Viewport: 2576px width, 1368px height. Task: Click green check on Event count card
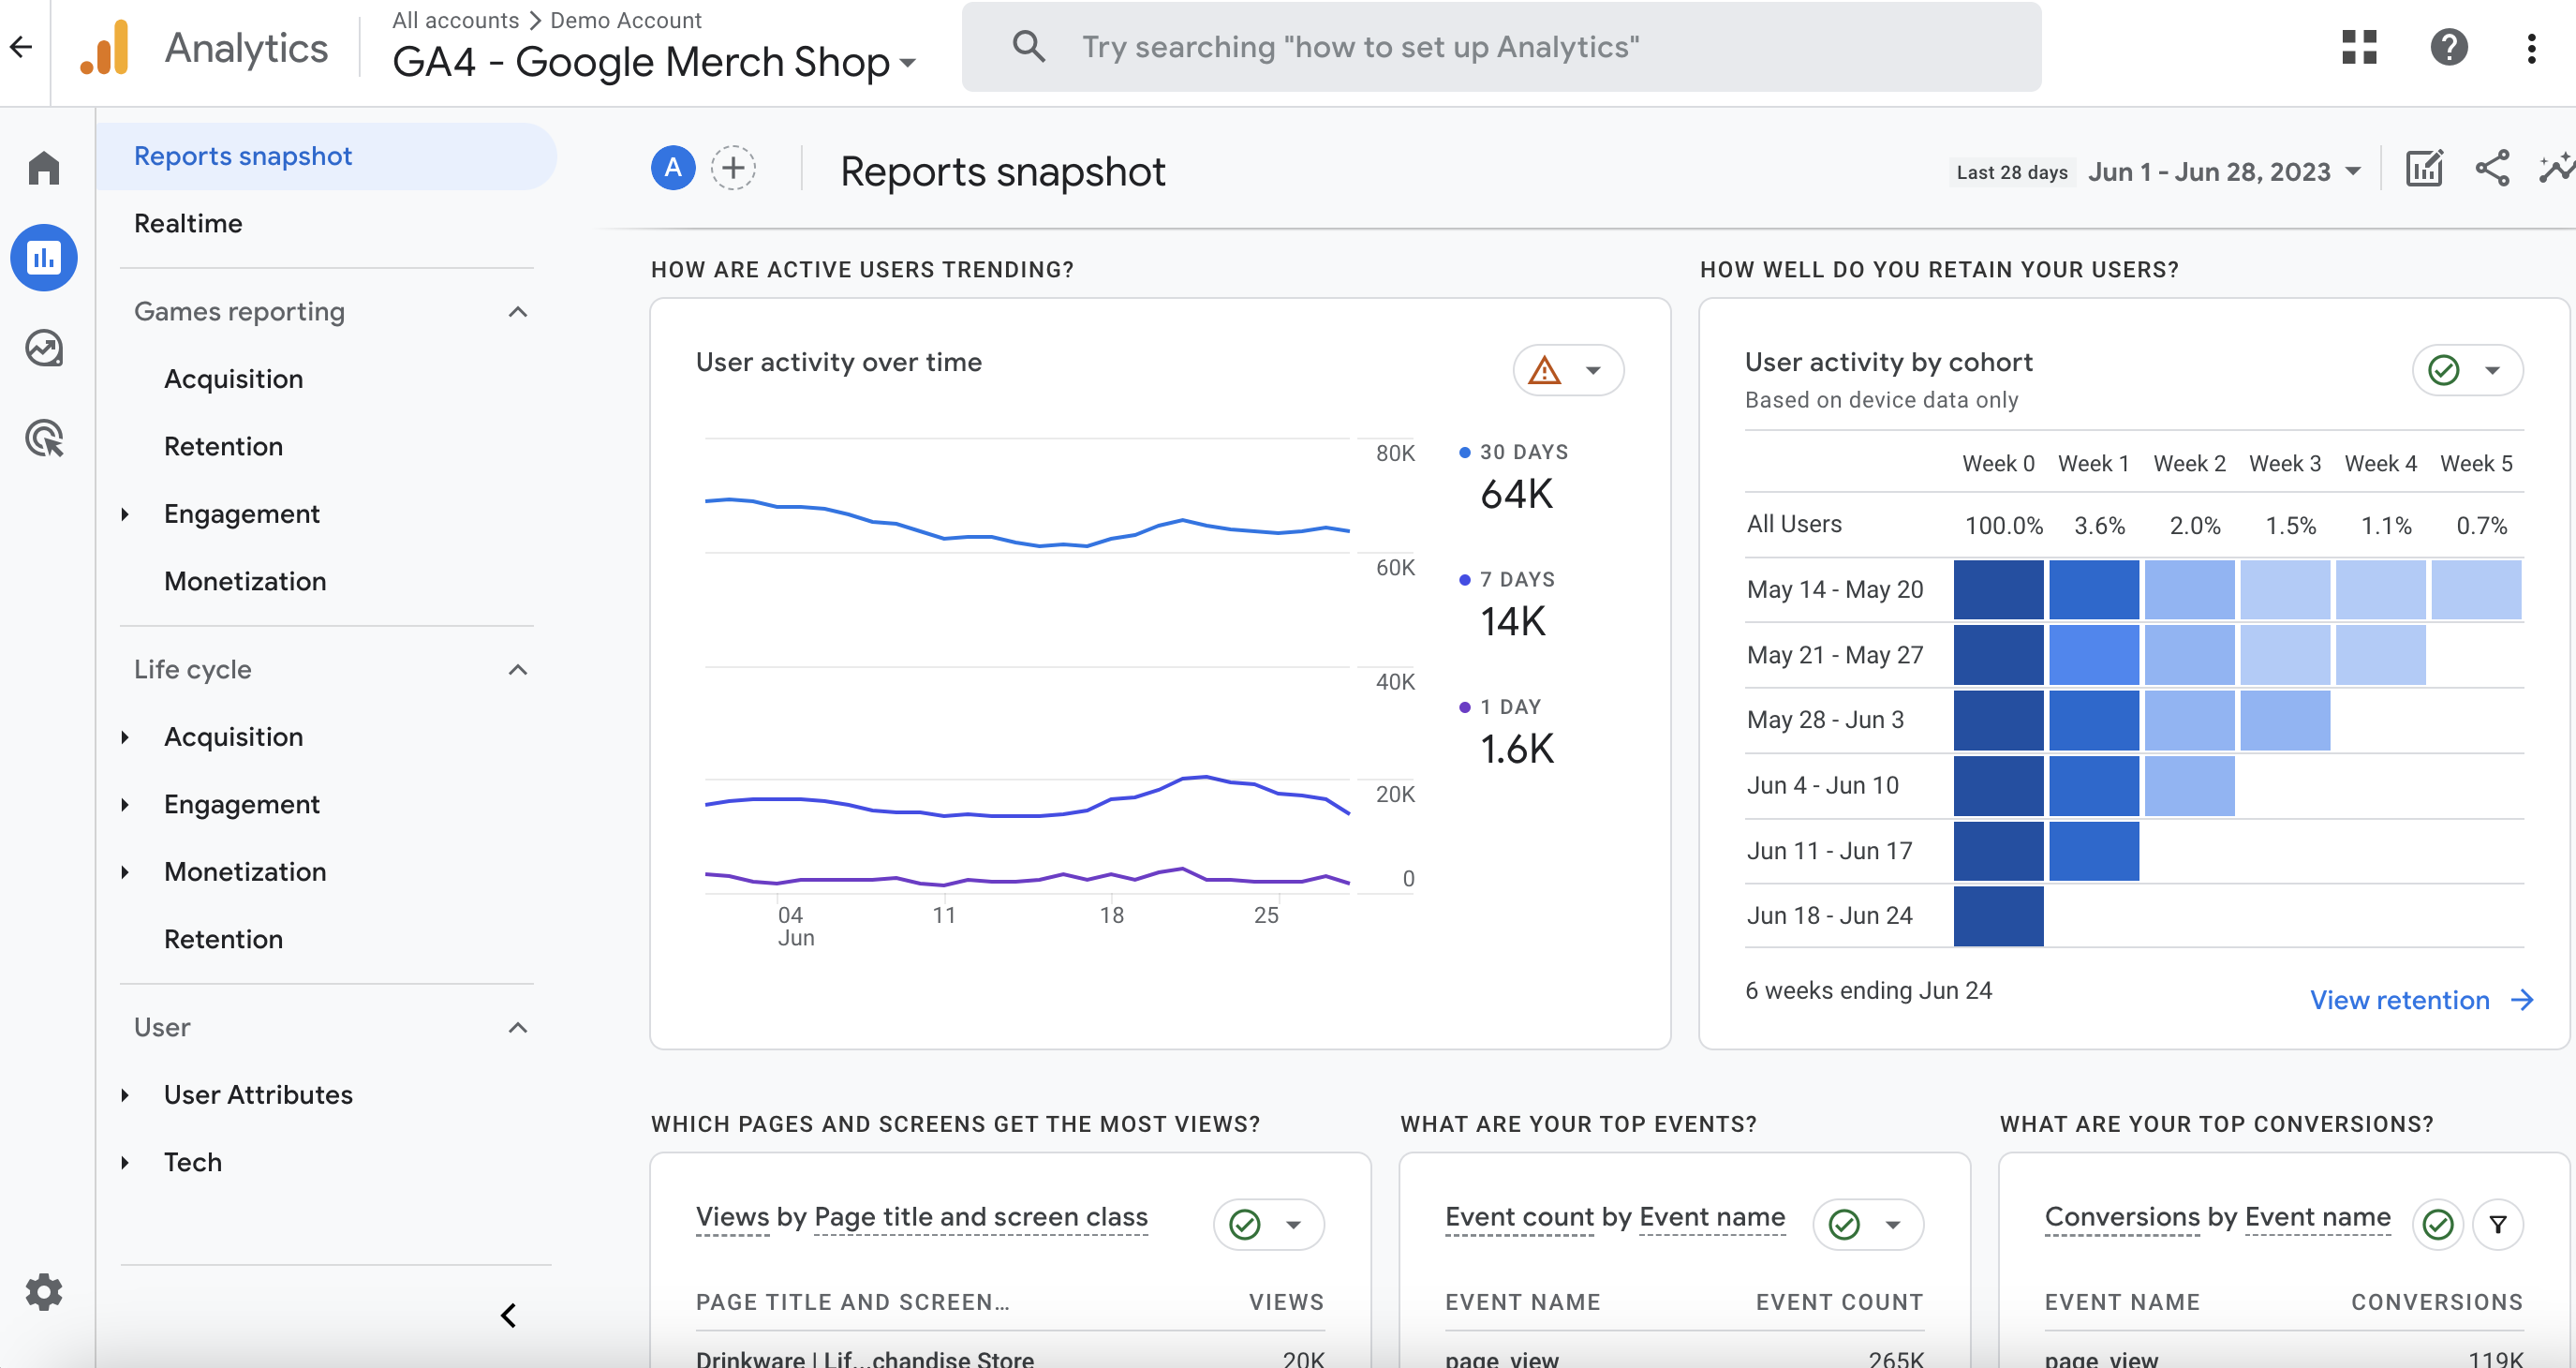point(1844,1224)
